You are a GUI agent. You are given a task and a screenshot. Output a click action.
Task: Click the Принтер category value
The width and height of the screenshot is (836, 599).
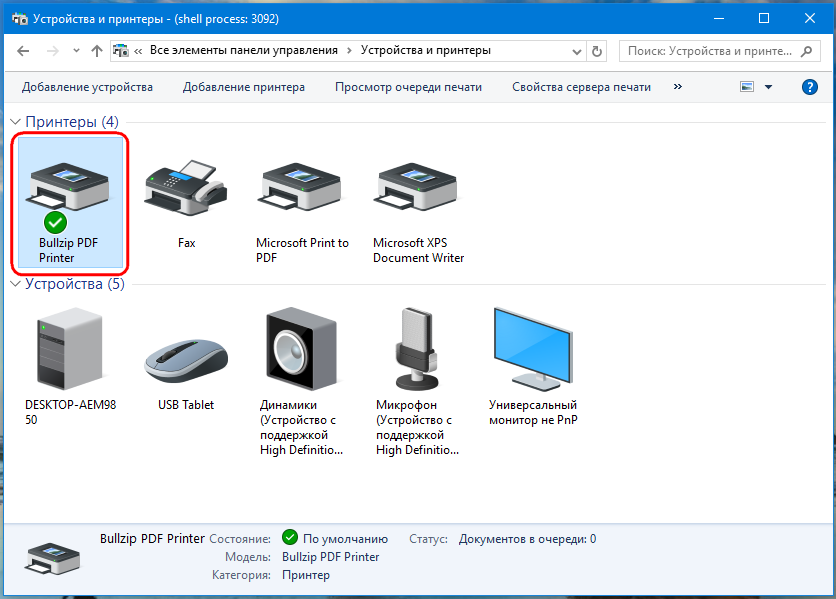(x=306, y=575)
